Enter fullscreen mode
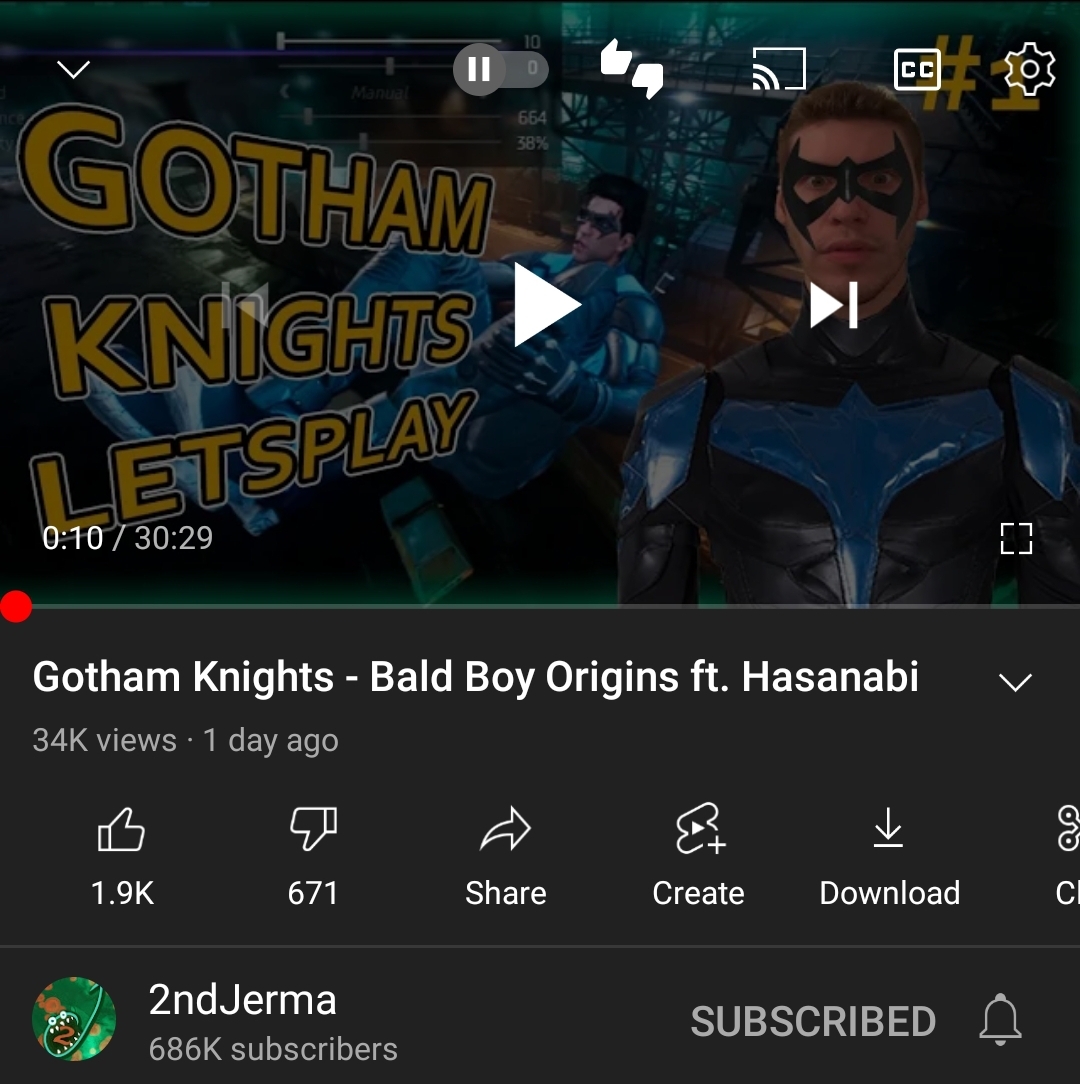This screenshot has width=1080, height=1084. pyautogui.click(x=1016, y=538)
